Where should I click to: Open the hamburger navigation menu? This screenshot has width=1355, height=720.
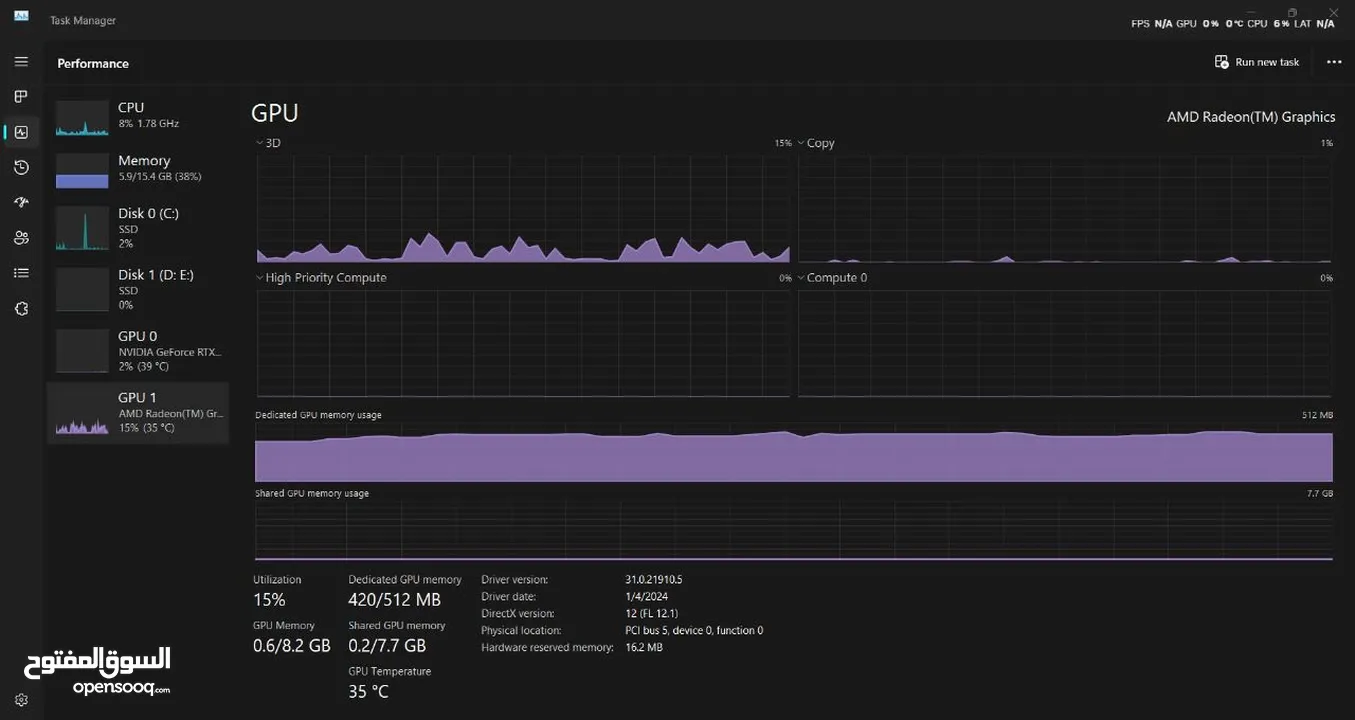pos(21,62)
